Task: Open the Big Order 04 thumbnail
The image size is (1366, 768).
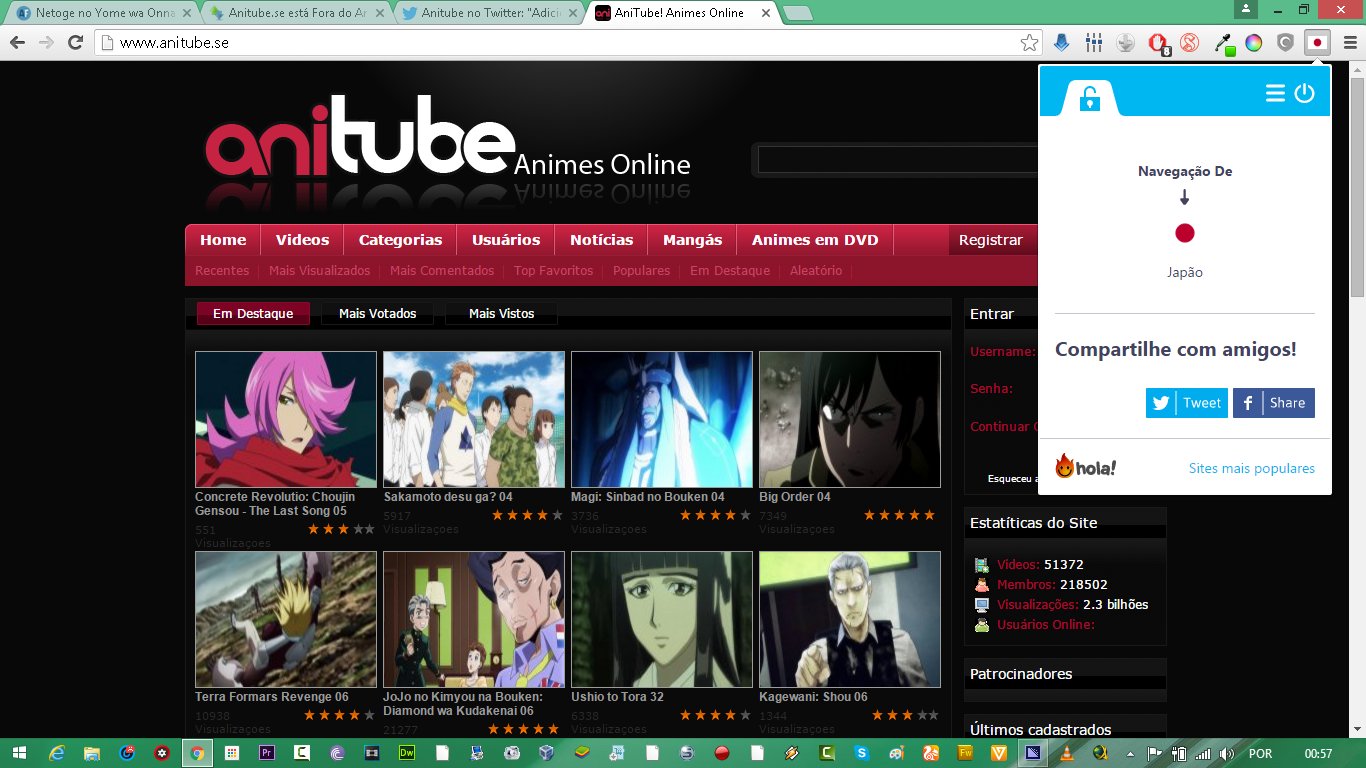Action: tap(850, 419)
